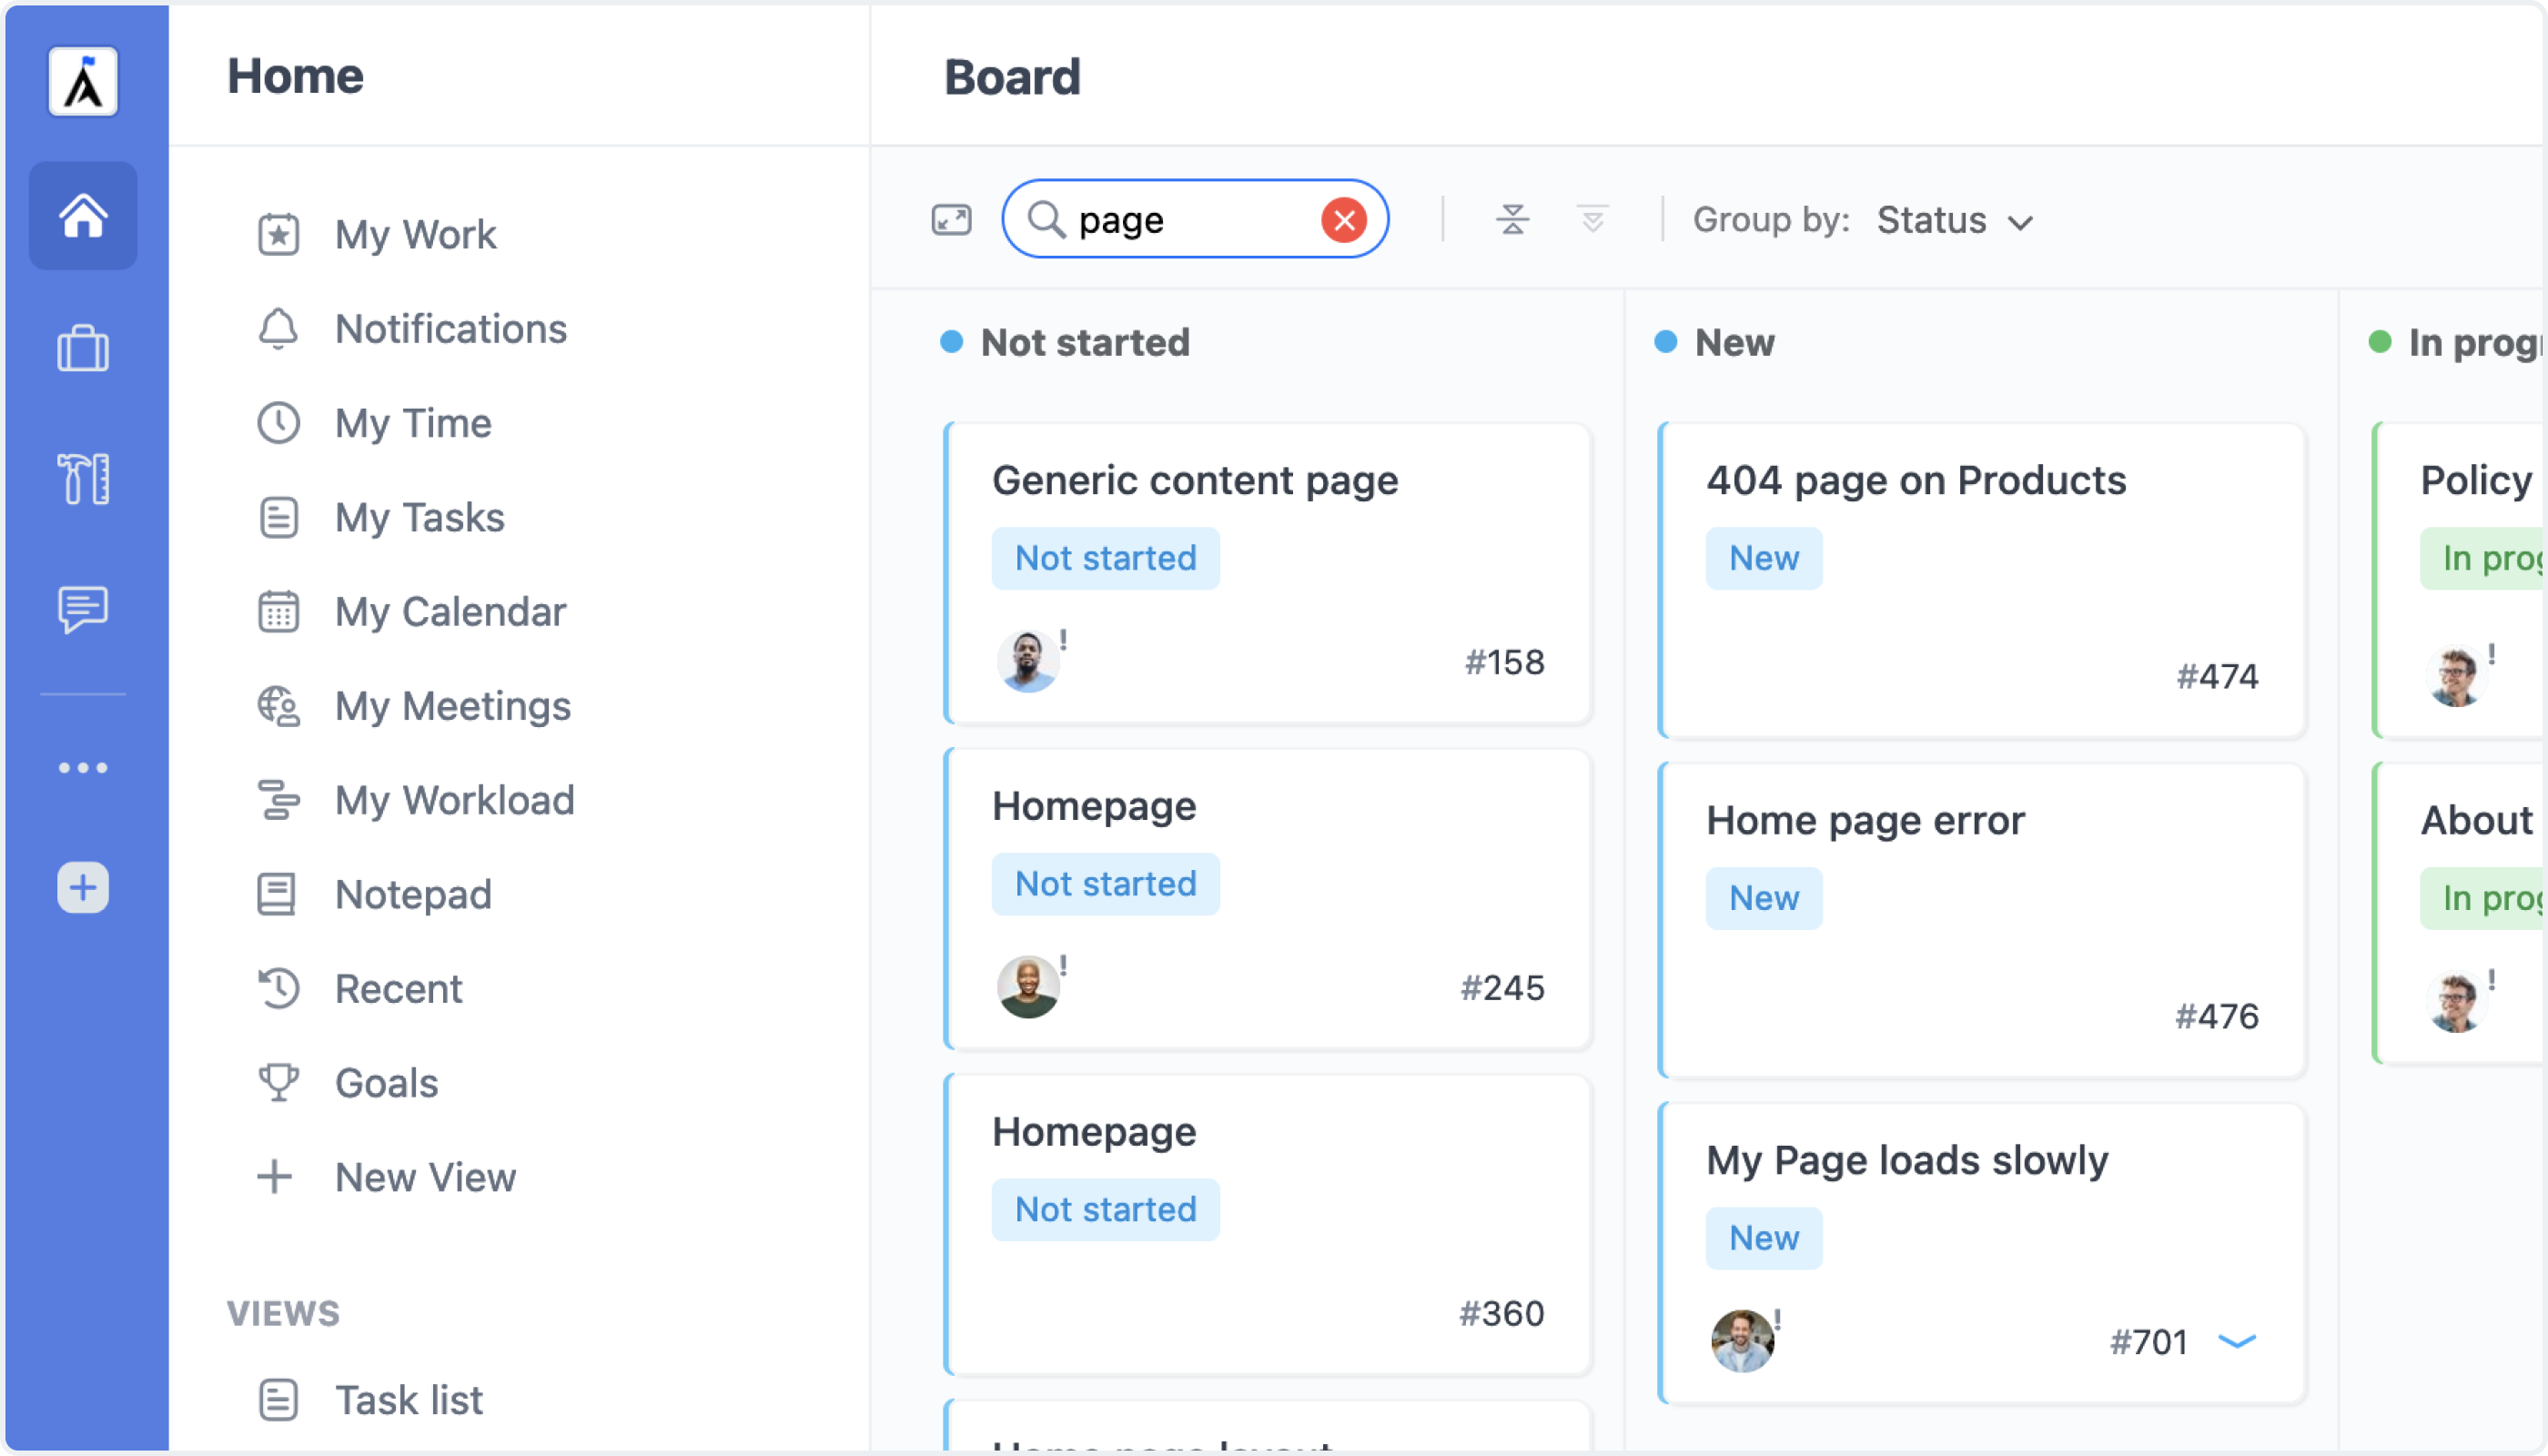Open My Calendar view
The height and width of the screenshot is (1456, 2548).
pos(450,612)
